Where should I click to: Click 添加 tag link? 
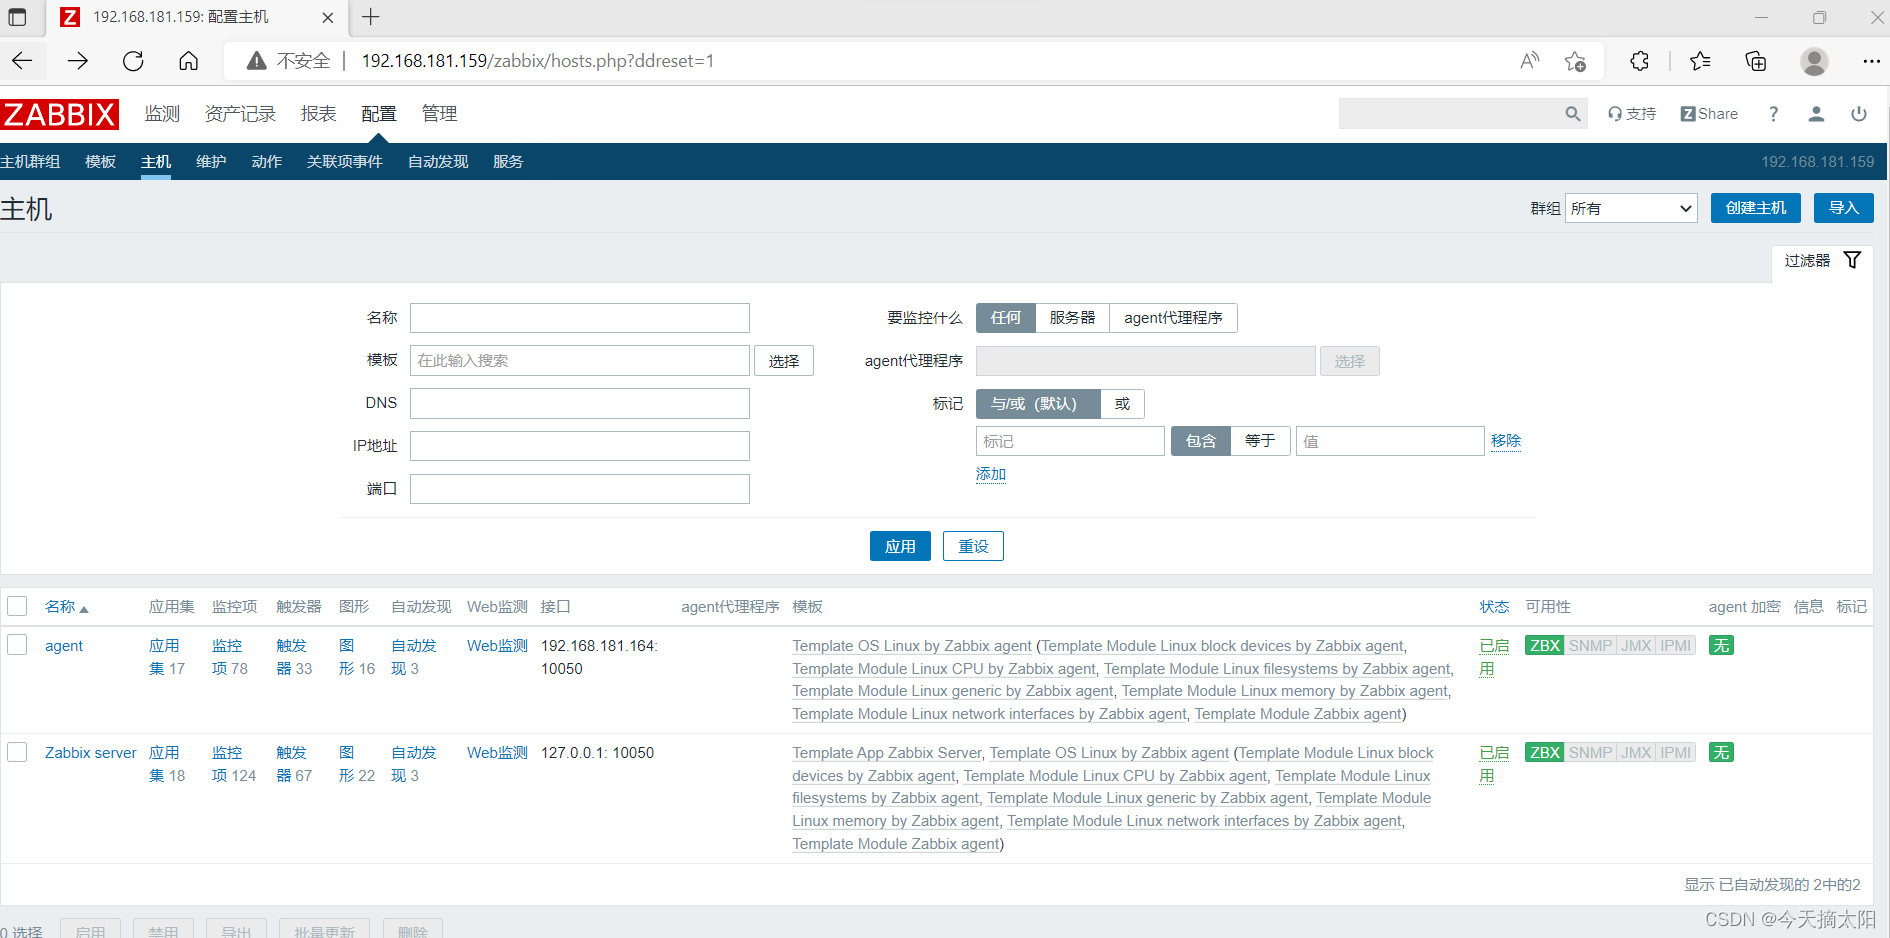click(x=991, y=474)
